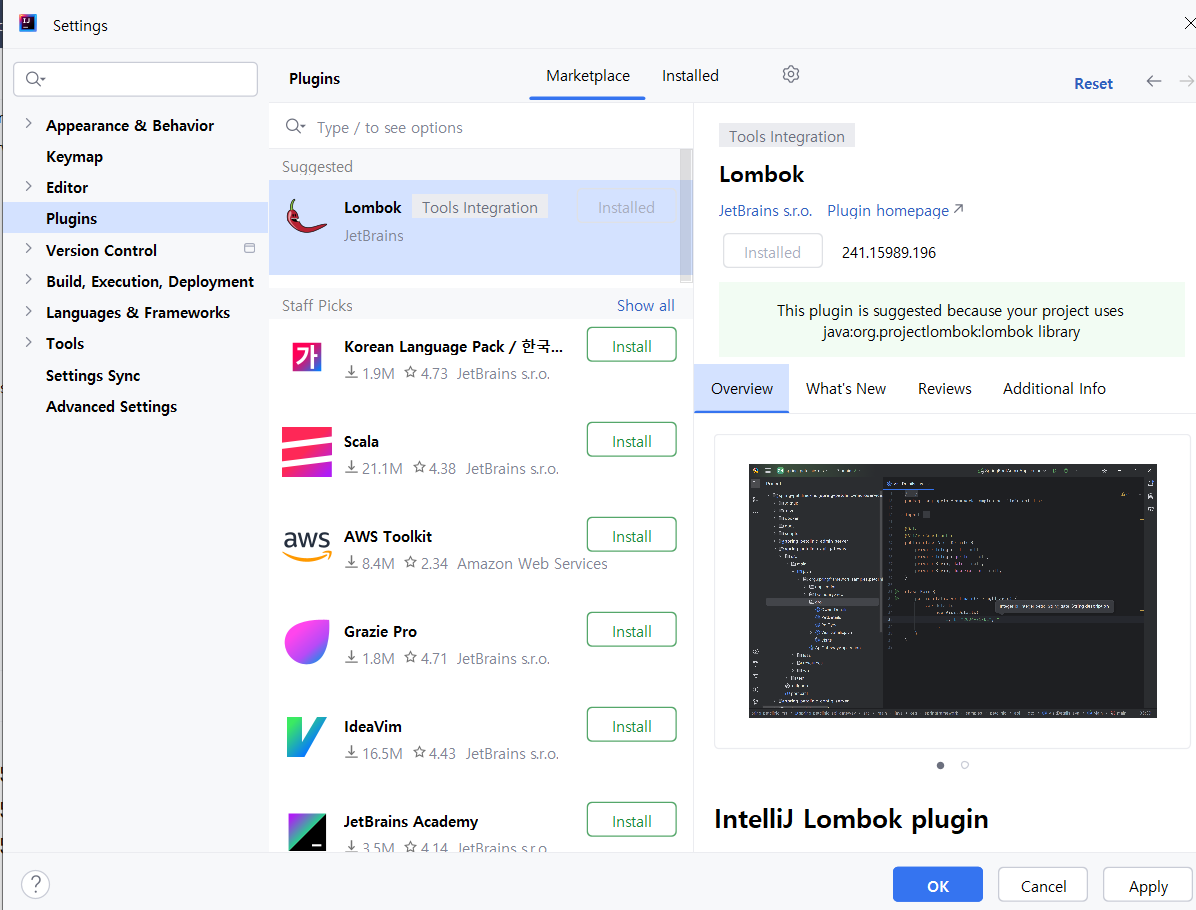Click the plugin list vertical scrollbar
This screenshot has width=1196, height=910.
[x=686, y=216]
